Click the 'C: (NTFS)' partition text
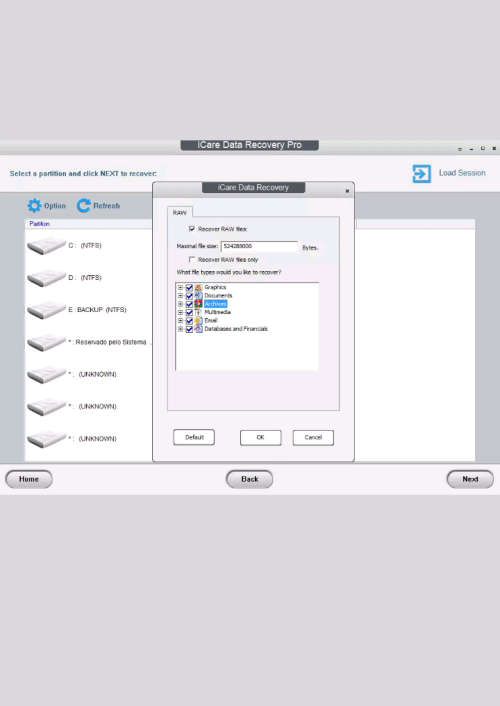 pyautogui.click(x=85, y=246)
